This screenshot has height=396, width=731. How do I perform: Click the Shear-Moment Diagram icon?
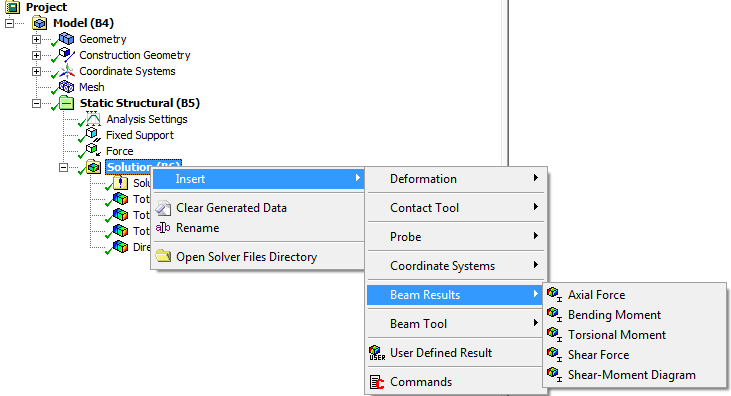[x=554, y=375]
